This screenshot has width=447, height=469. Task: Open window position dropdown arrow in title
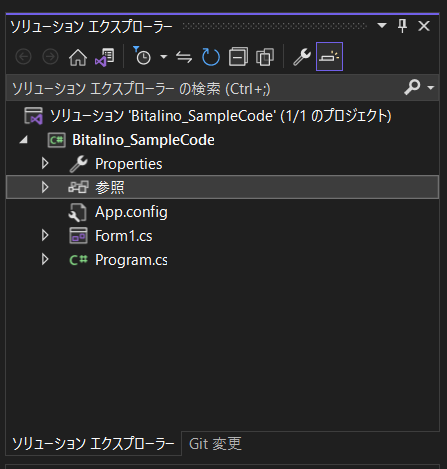point(382,25)
